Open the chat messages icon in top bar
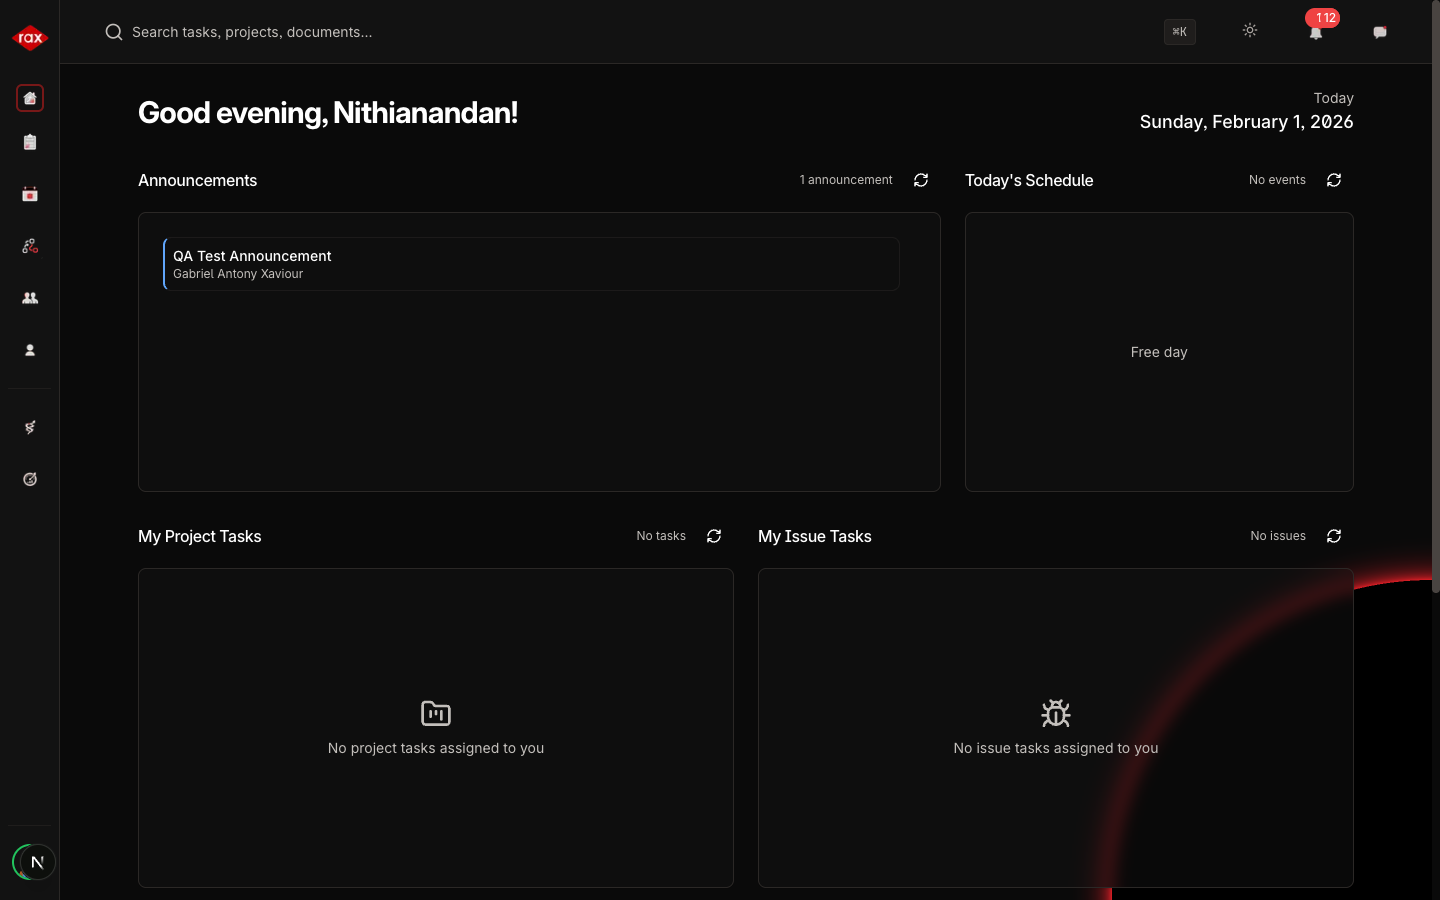Screen dimensions: 1440x900 (1380, 32)
